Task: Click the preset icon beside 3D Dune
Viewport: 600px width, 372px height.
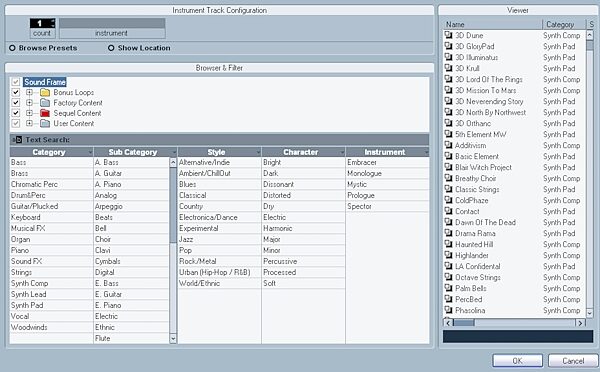Action: pos(448,35)
